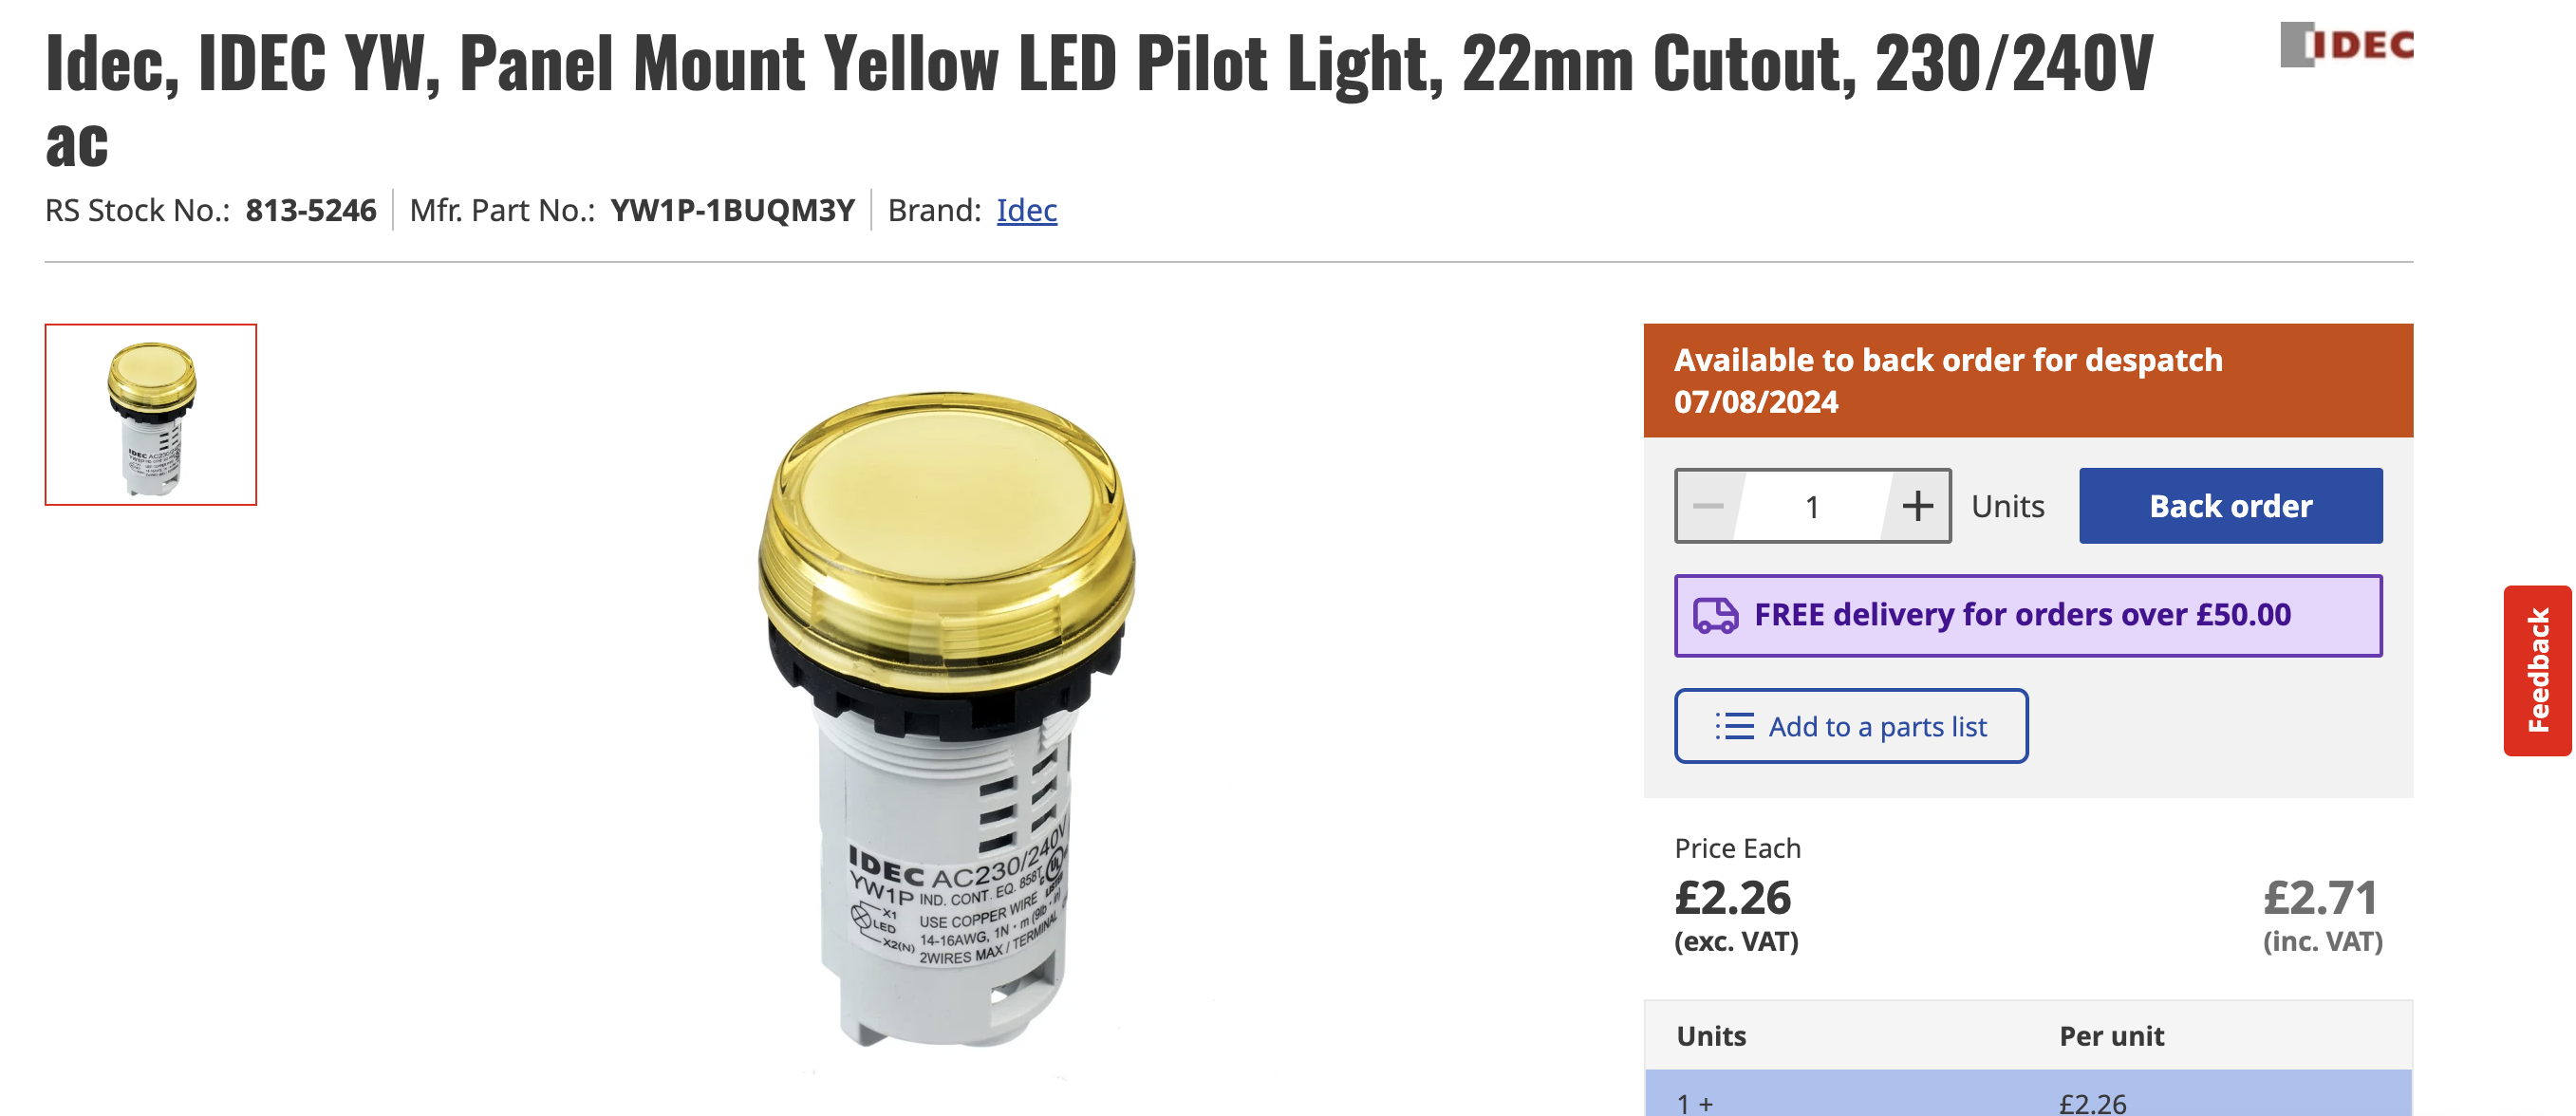Viewport: 2576px width, 1116px height.
Task: Focus the quantity input field
Action: (1812, 506)
